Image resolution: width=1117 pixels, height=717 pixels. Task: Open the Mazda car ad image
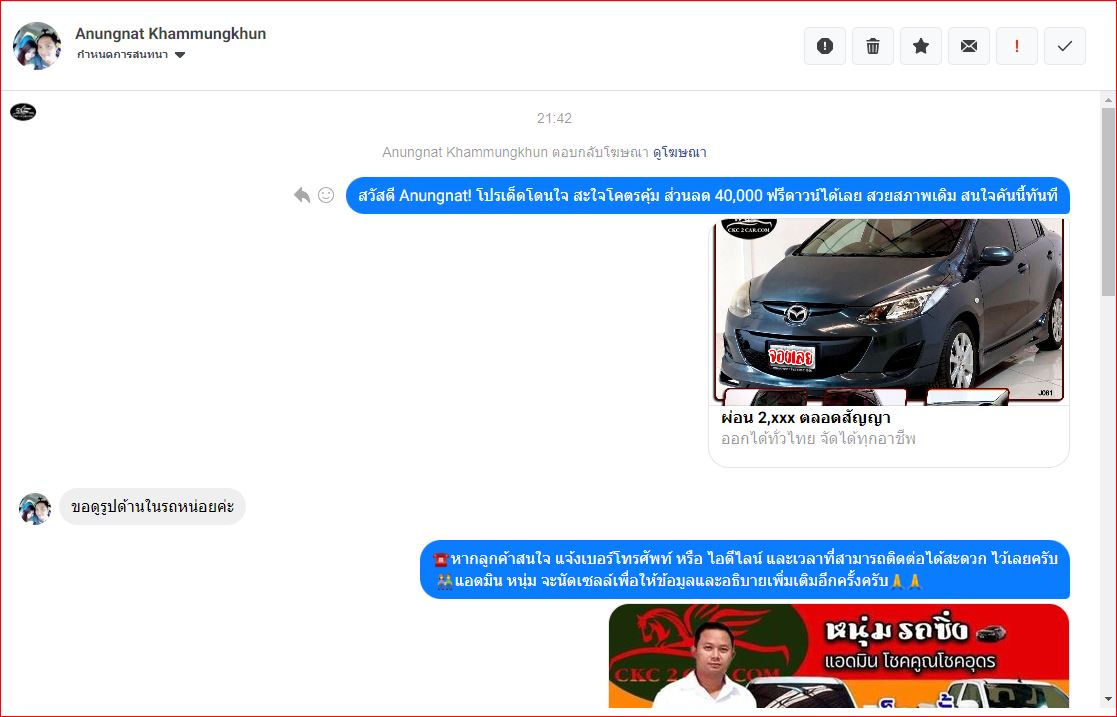[889, 311]
